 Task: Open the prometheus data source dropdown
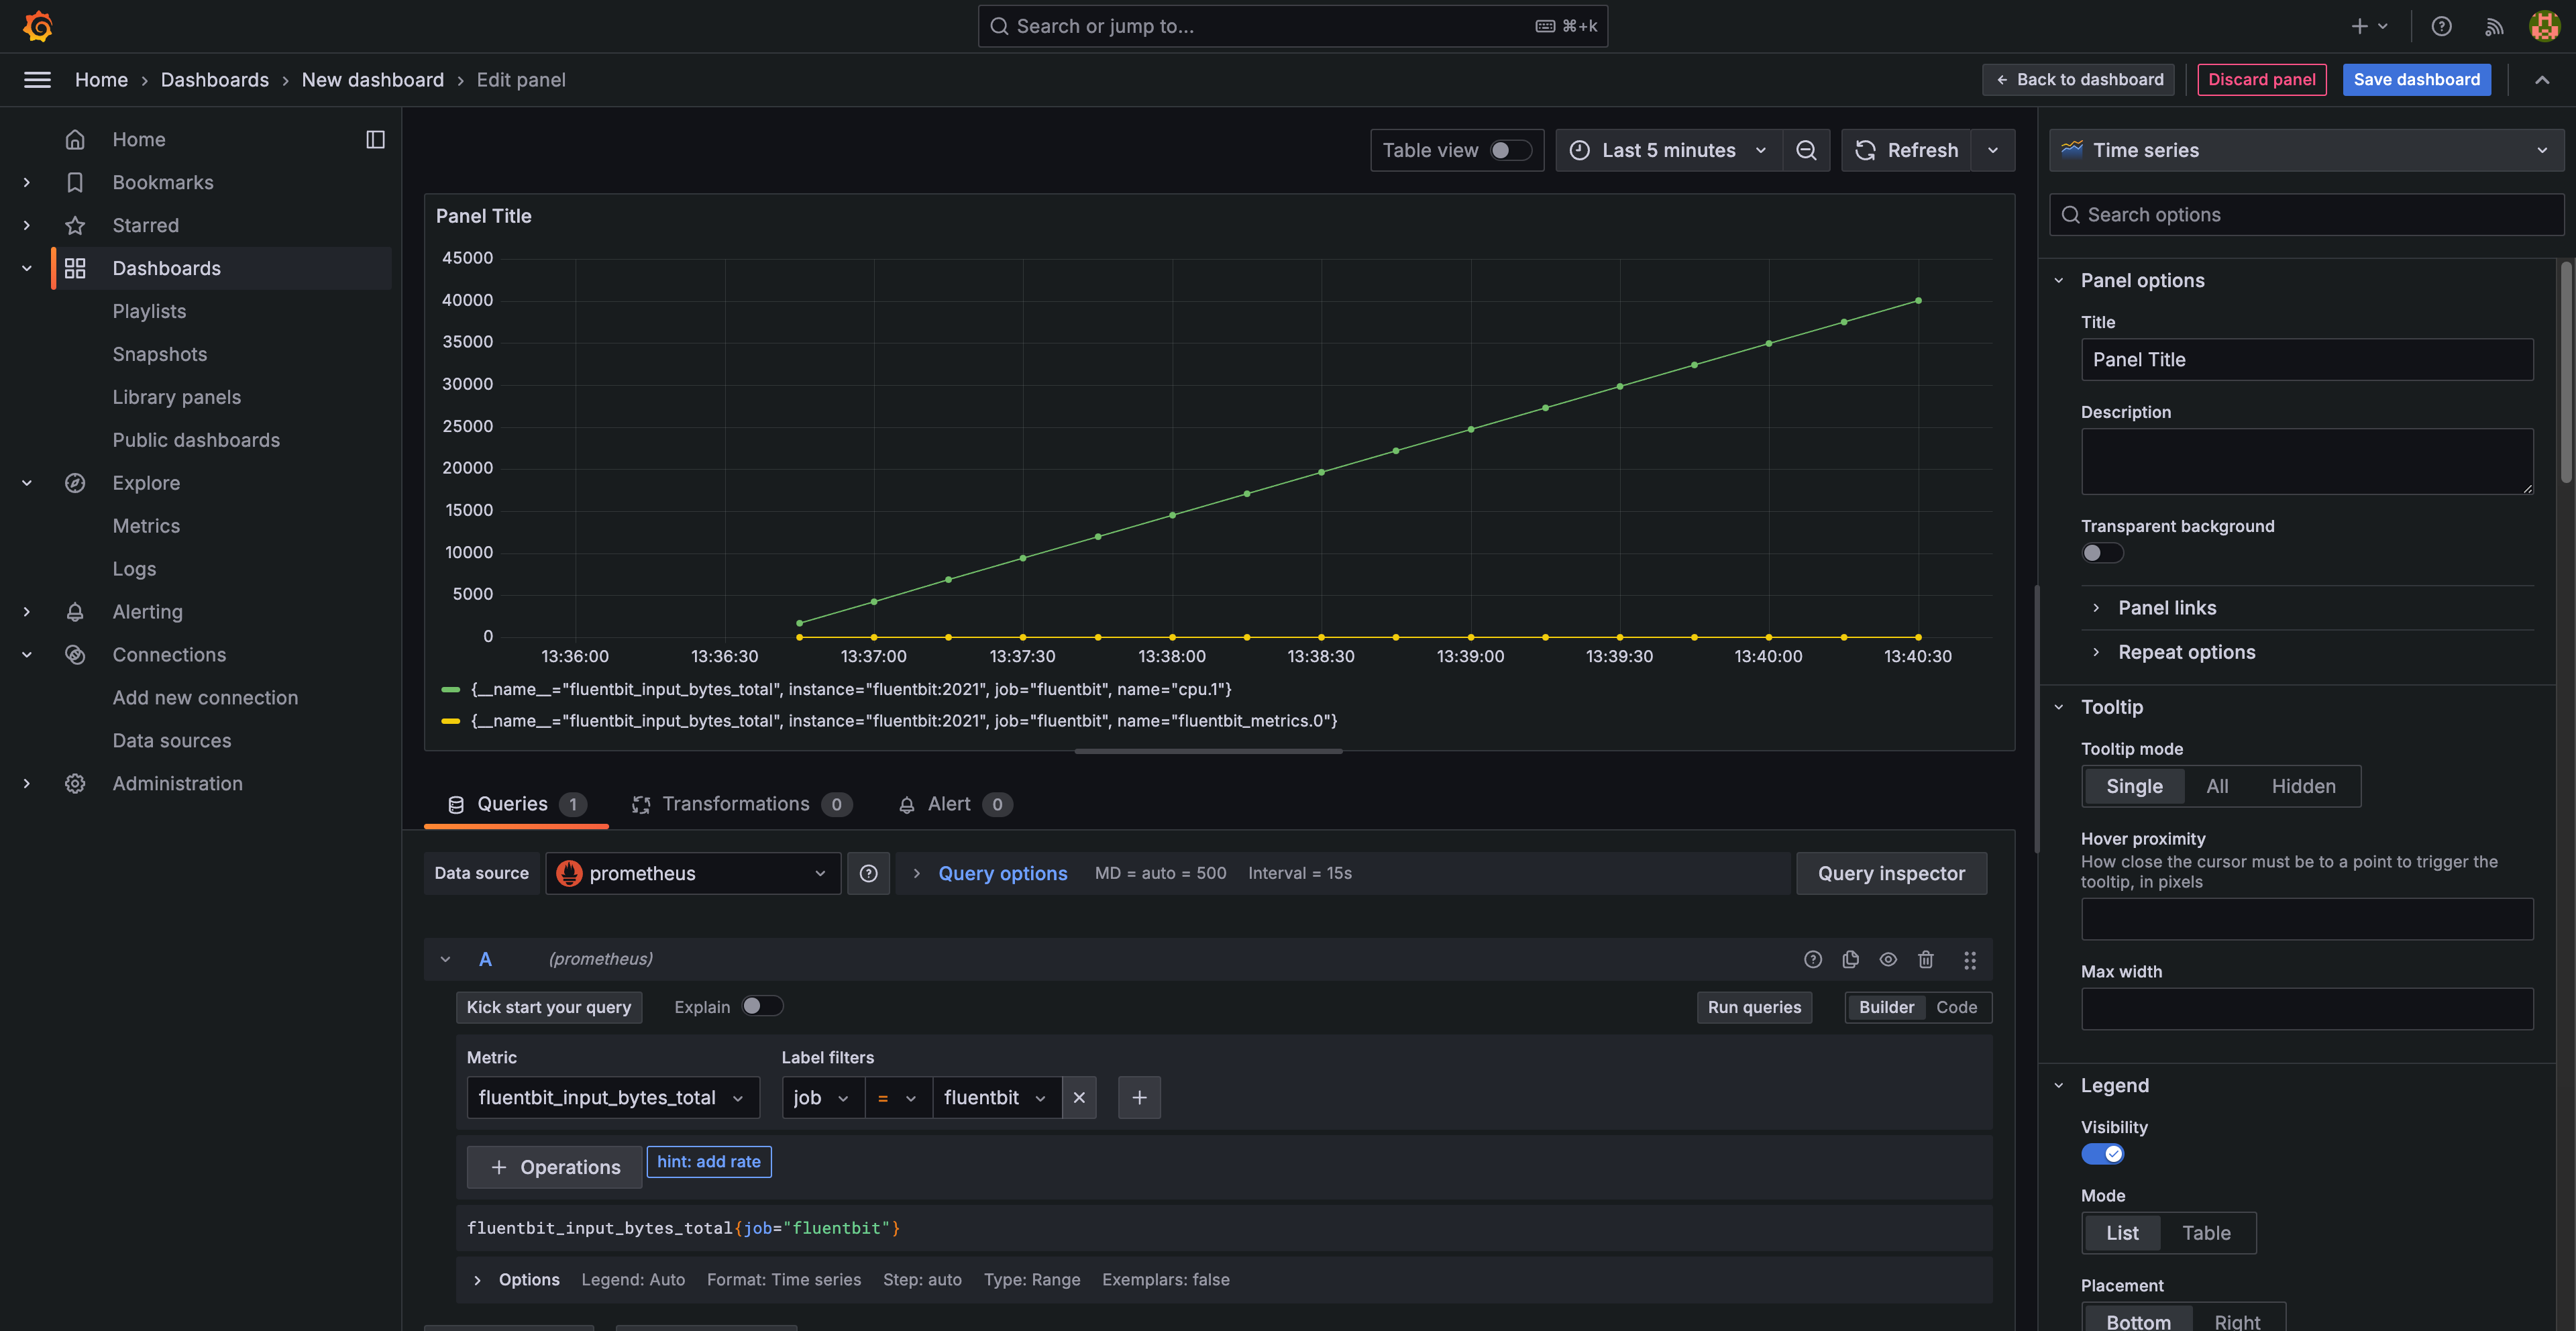point(692,873)
